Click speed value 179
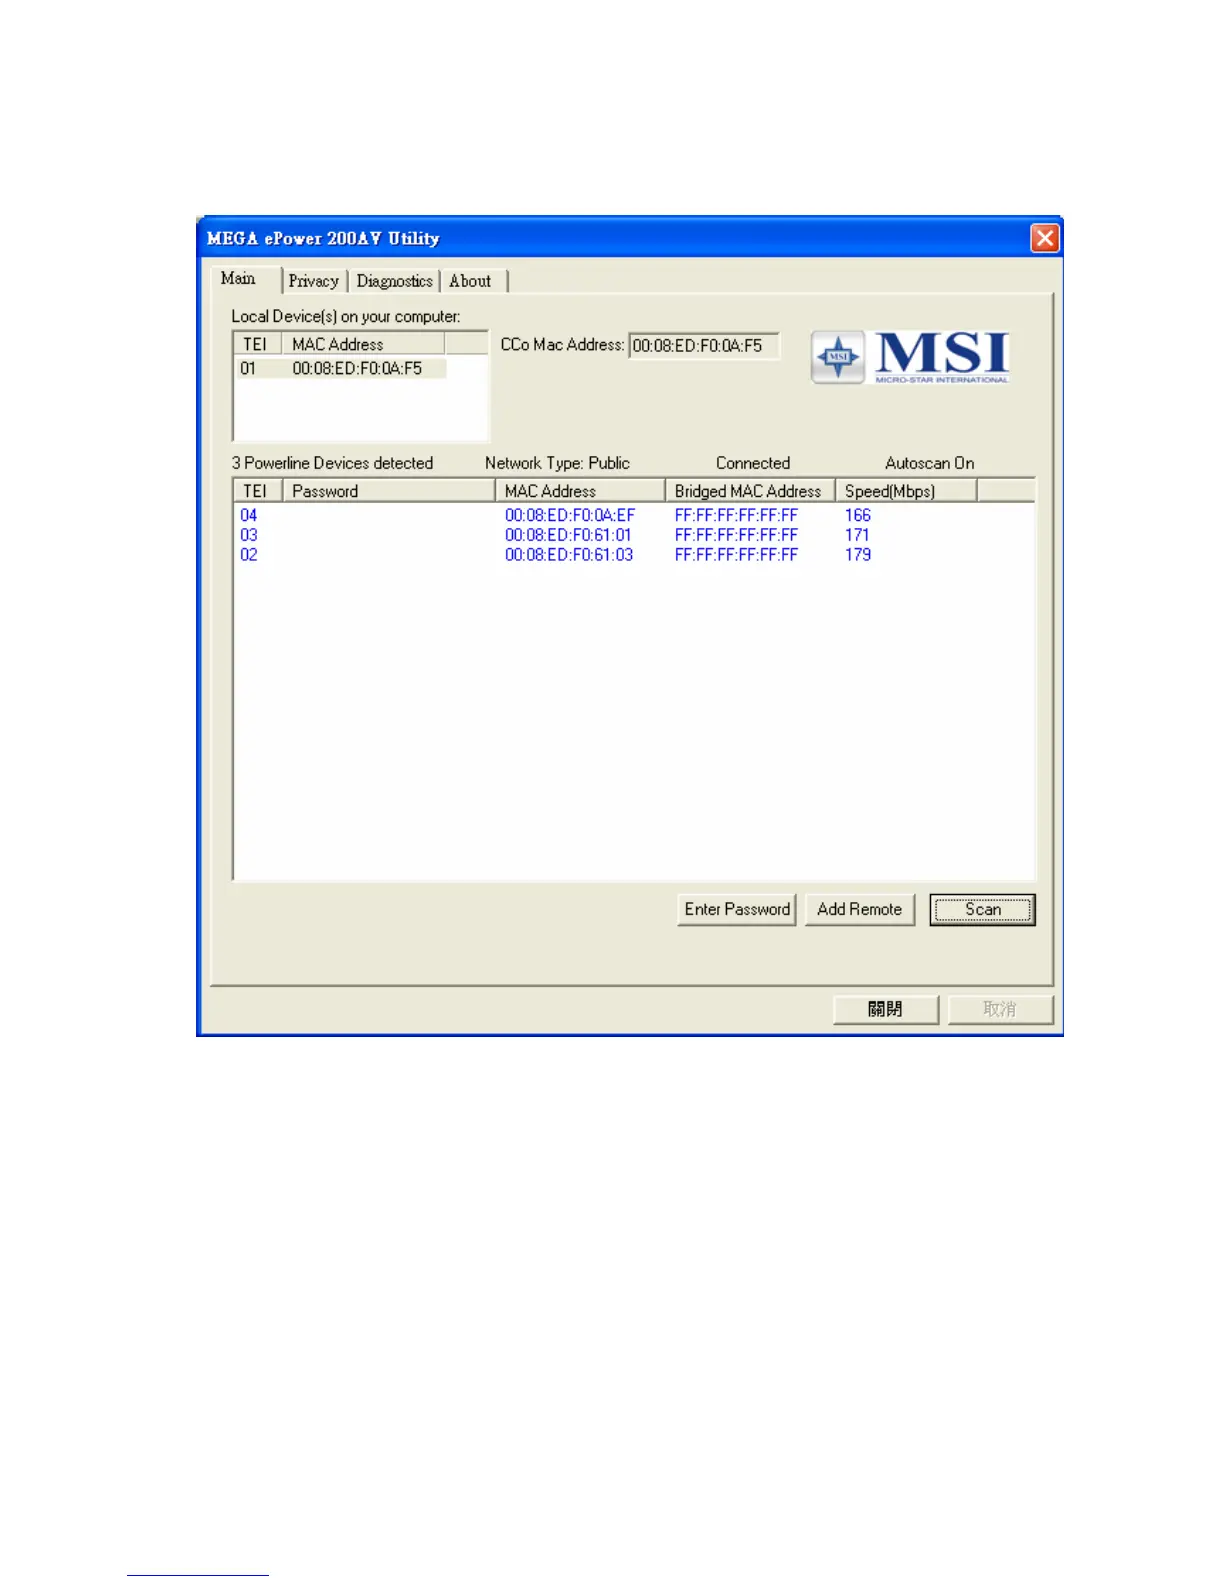The image size is (1224, 1584). tap(858, 555)
